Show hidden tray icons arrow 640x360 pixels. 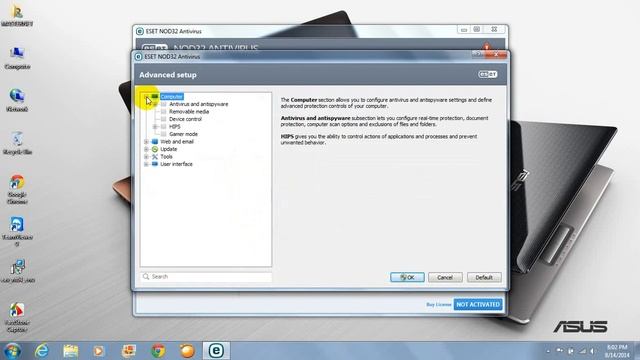(548, 351)
